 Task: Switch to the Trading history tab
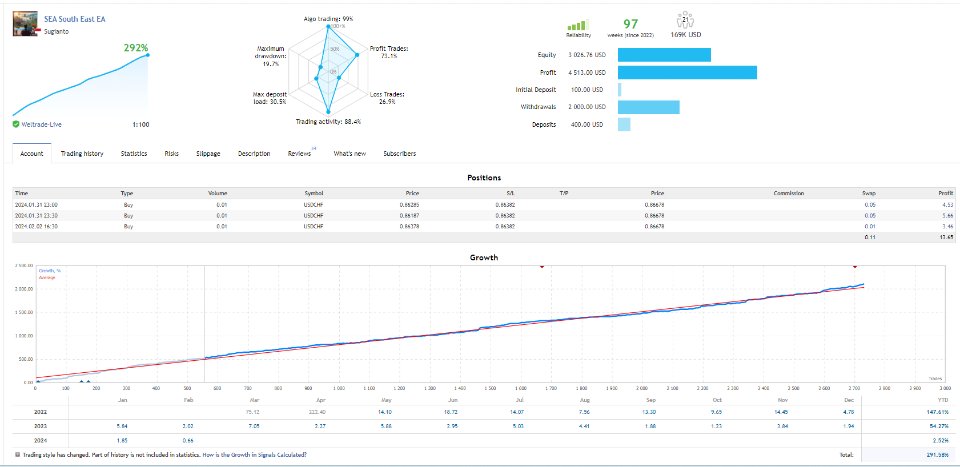click(x=81, y=154)
